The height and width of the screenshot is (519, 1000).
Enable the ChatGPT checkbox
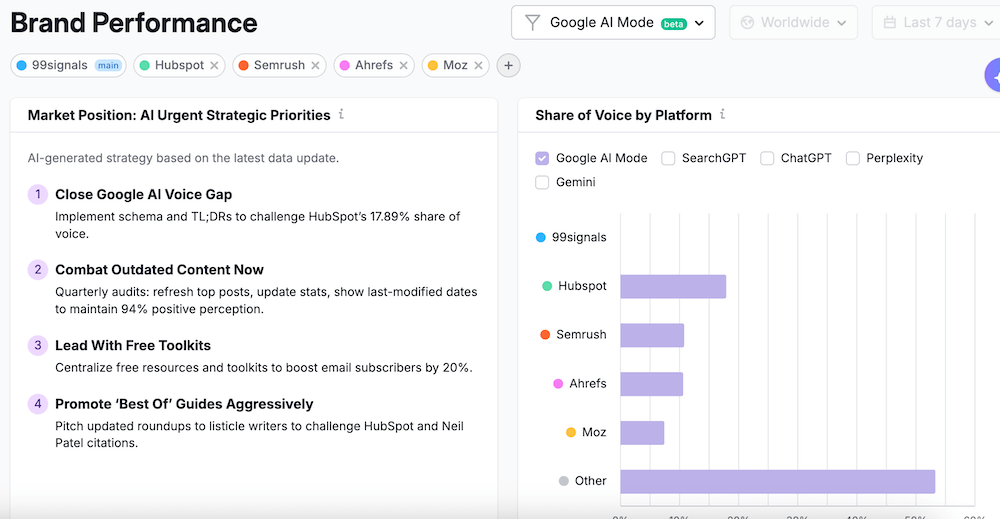coord(767,158)
